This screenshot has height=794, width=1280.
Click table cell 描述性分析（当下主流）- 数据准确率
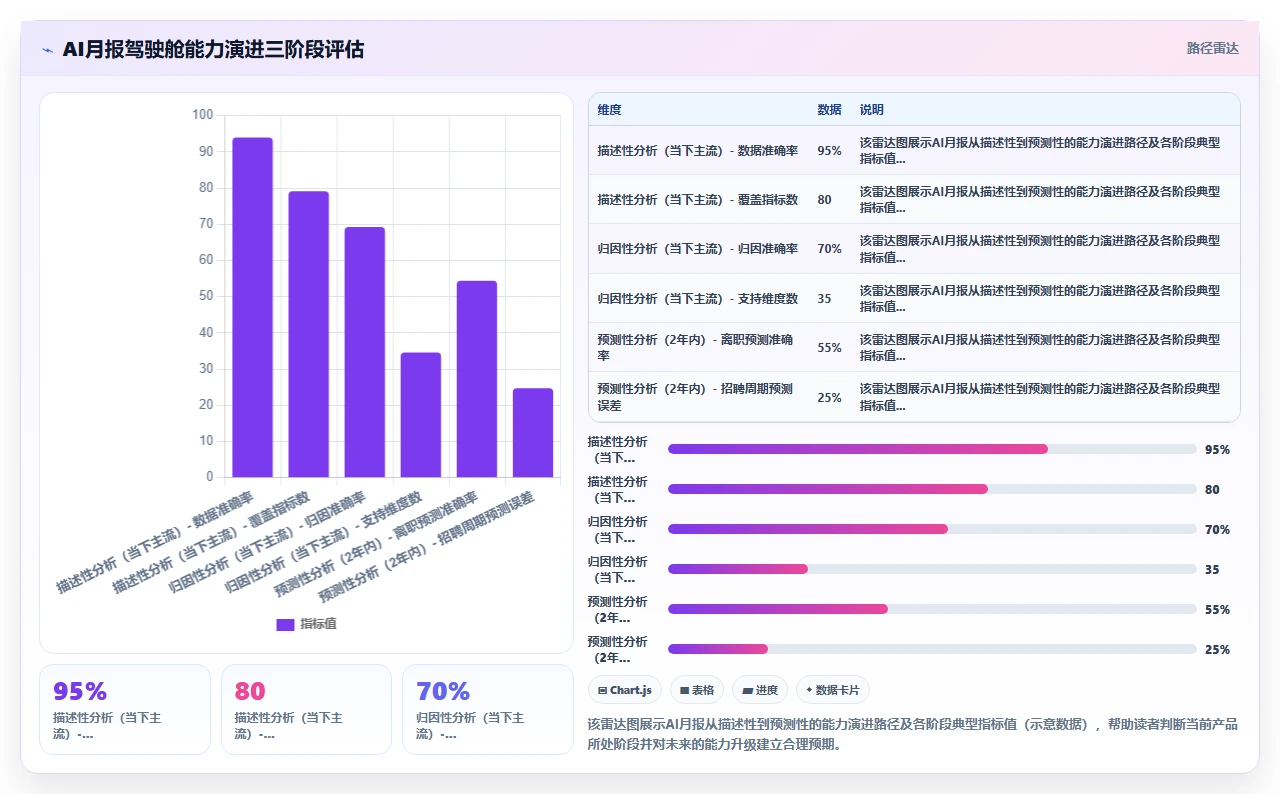coord(698,151)
